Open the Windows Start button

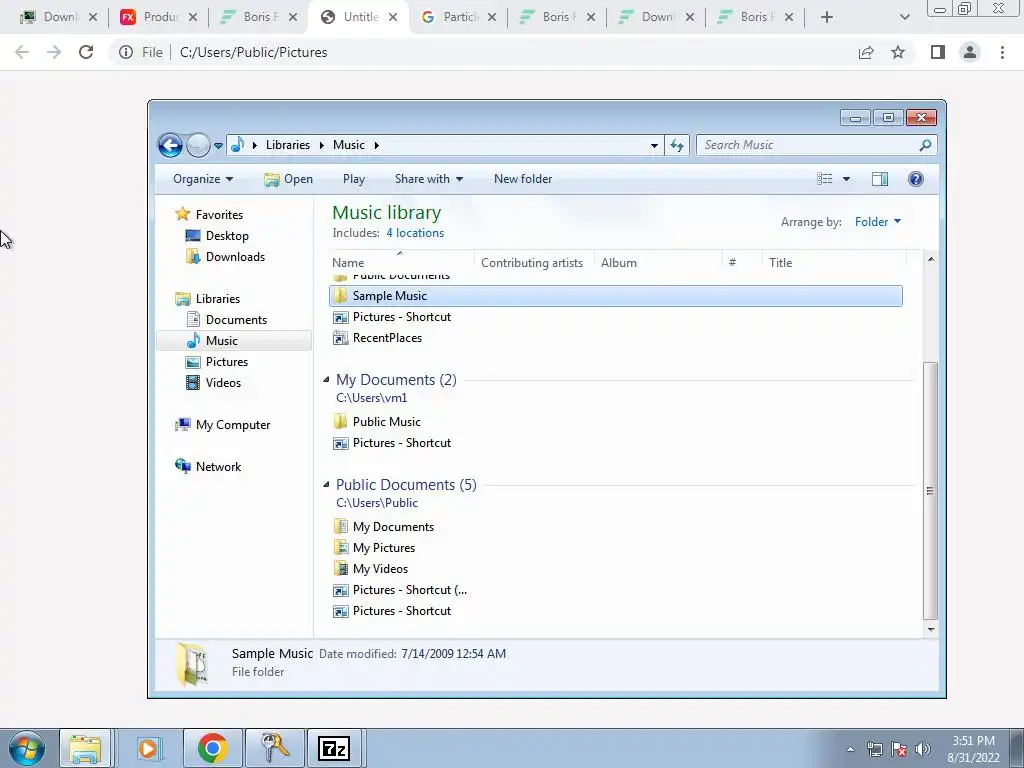tap(27, 748)
